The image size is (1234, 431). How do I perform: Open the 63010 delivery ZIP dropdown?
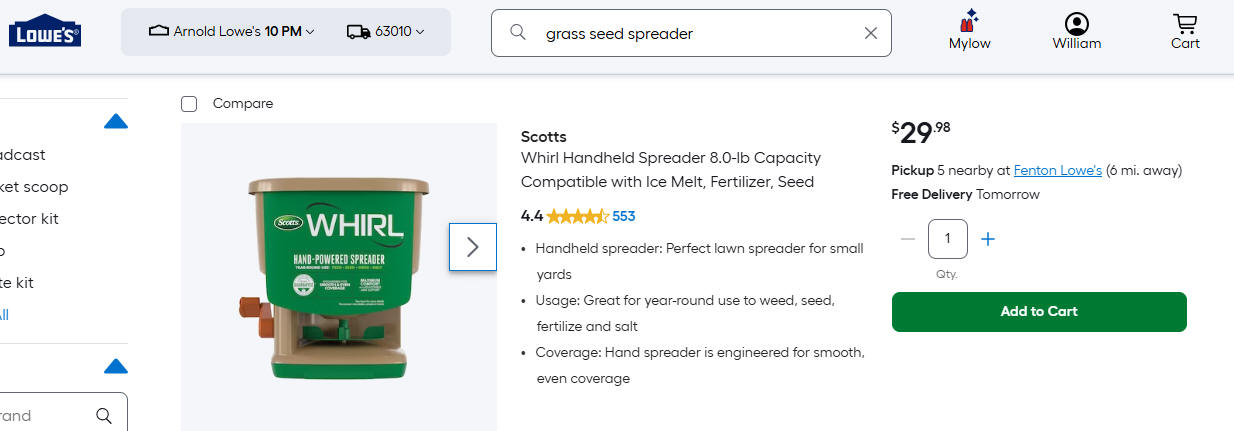(386, 32)
